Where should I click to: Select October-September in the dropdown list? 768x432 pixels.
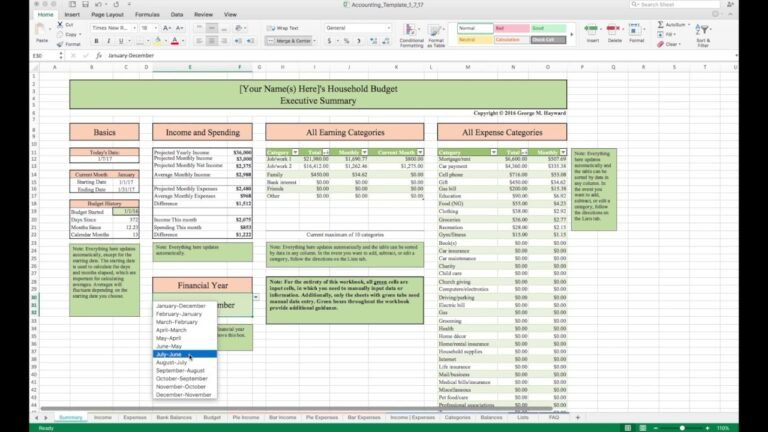click(x=185, y=379)
